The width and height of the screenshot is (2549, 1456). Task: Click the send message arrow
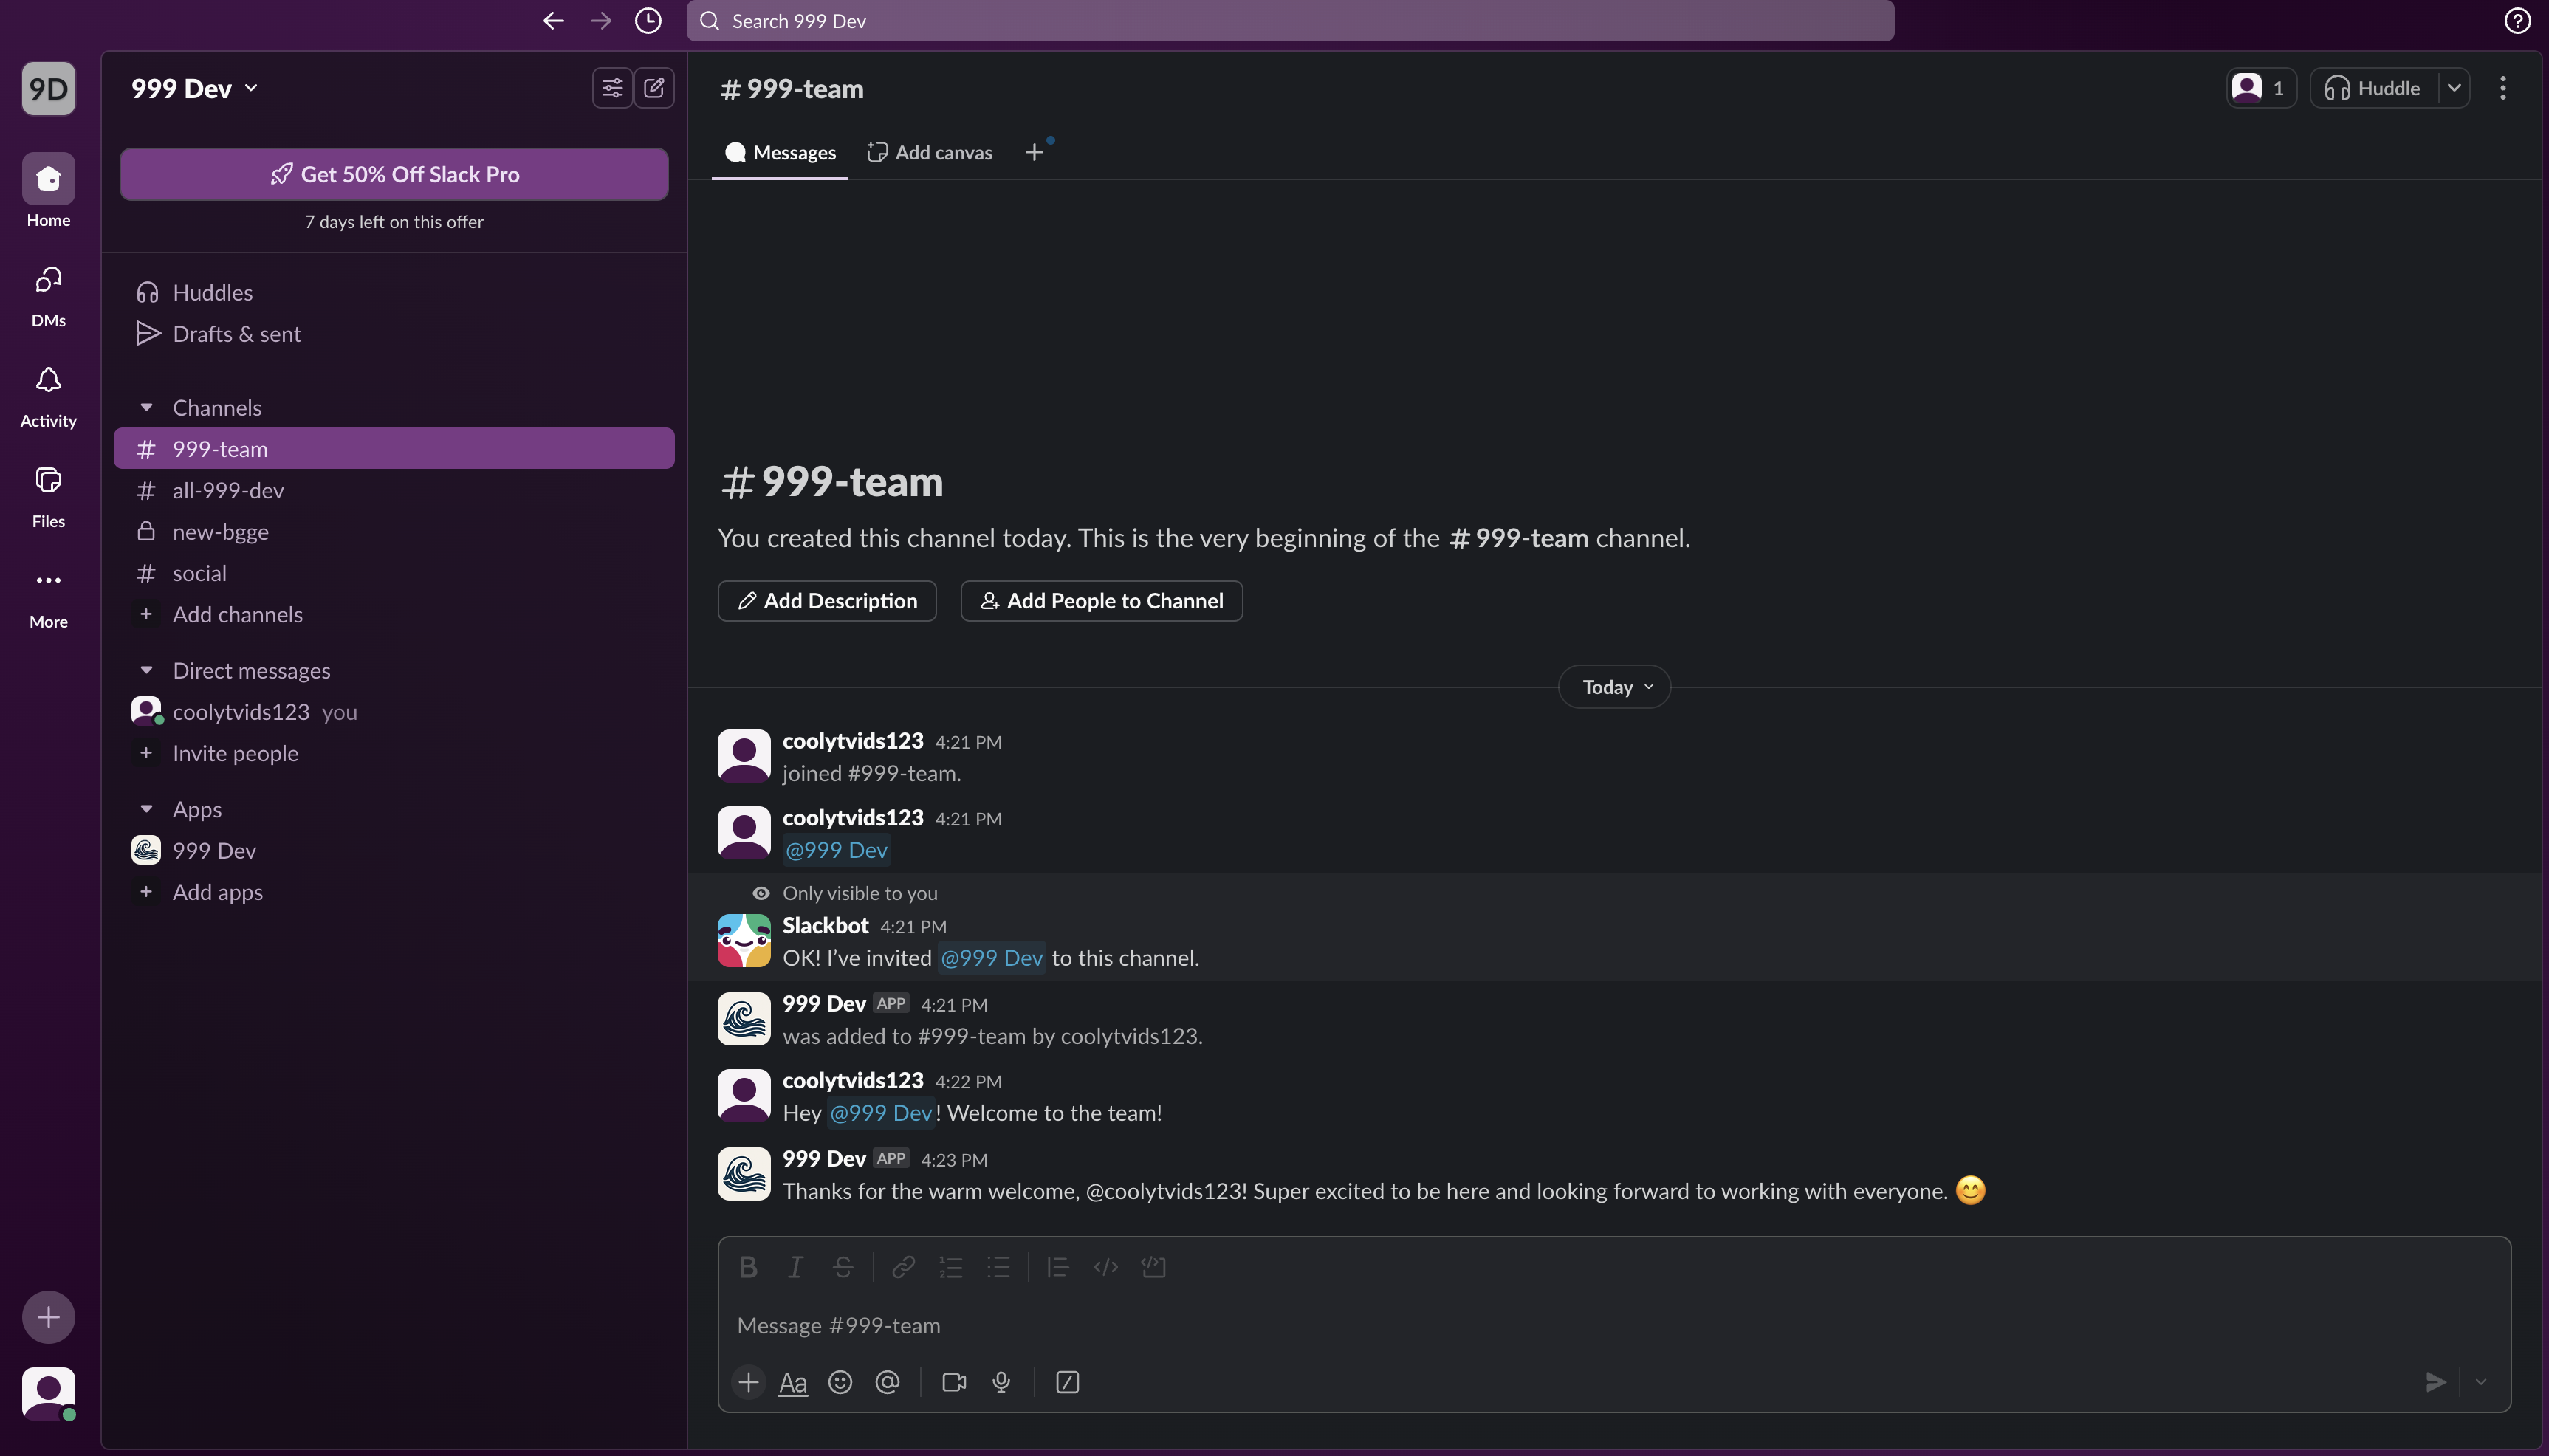pos(2436,1382)
